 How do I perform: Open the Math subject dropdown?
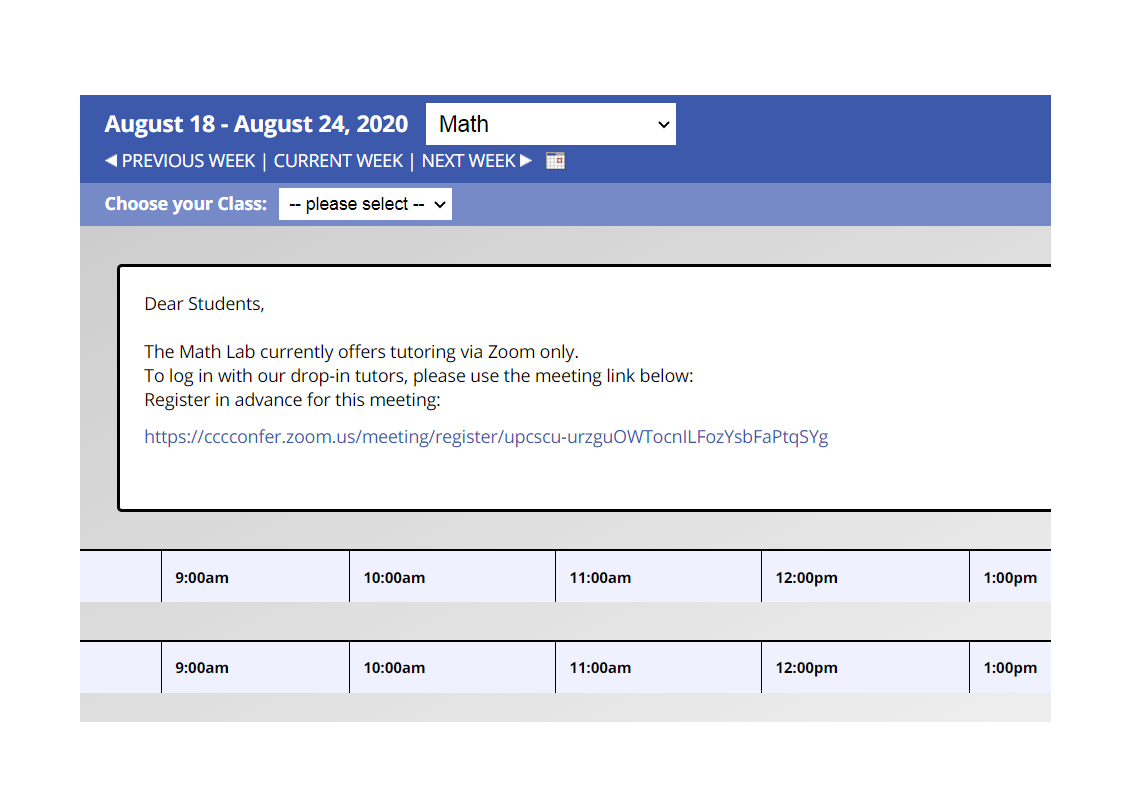[551, 125]
